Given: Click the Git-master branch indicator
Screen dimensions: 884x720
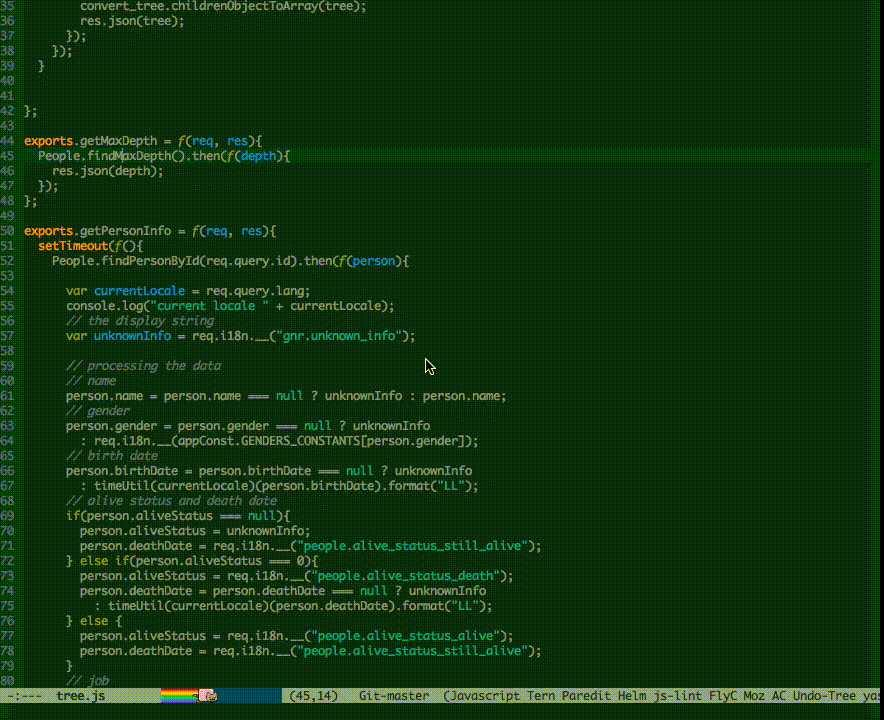Looking at the screenshot, I should 394,696.
